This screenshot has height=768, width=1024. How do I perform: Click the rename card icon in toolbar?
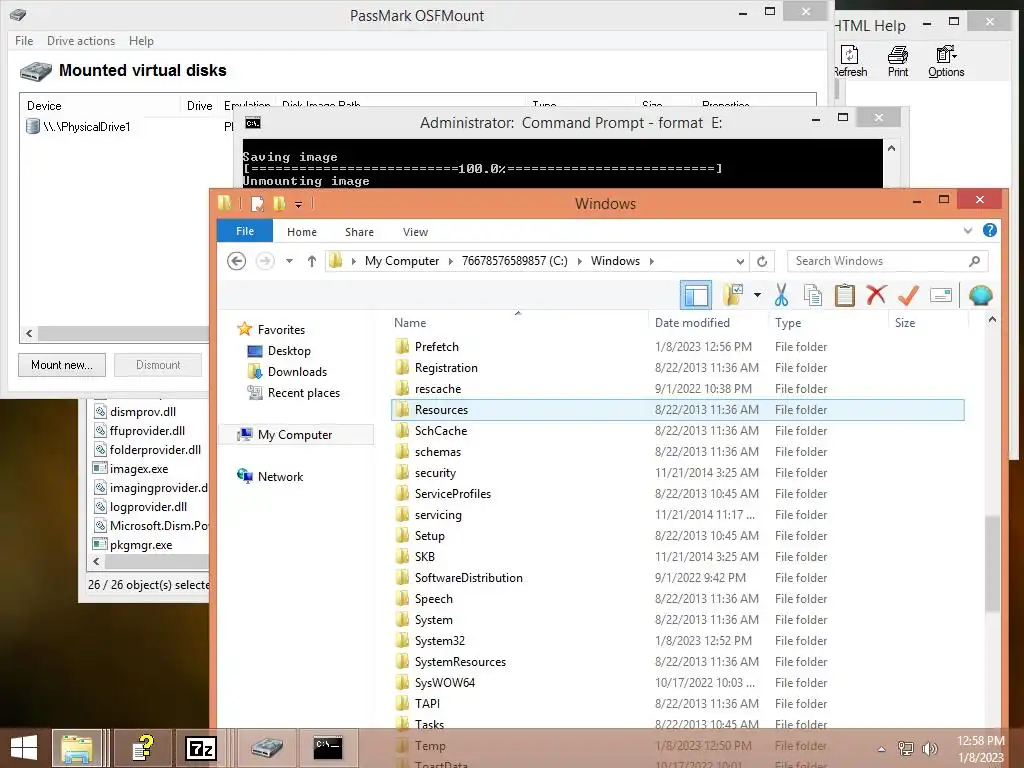940,296
